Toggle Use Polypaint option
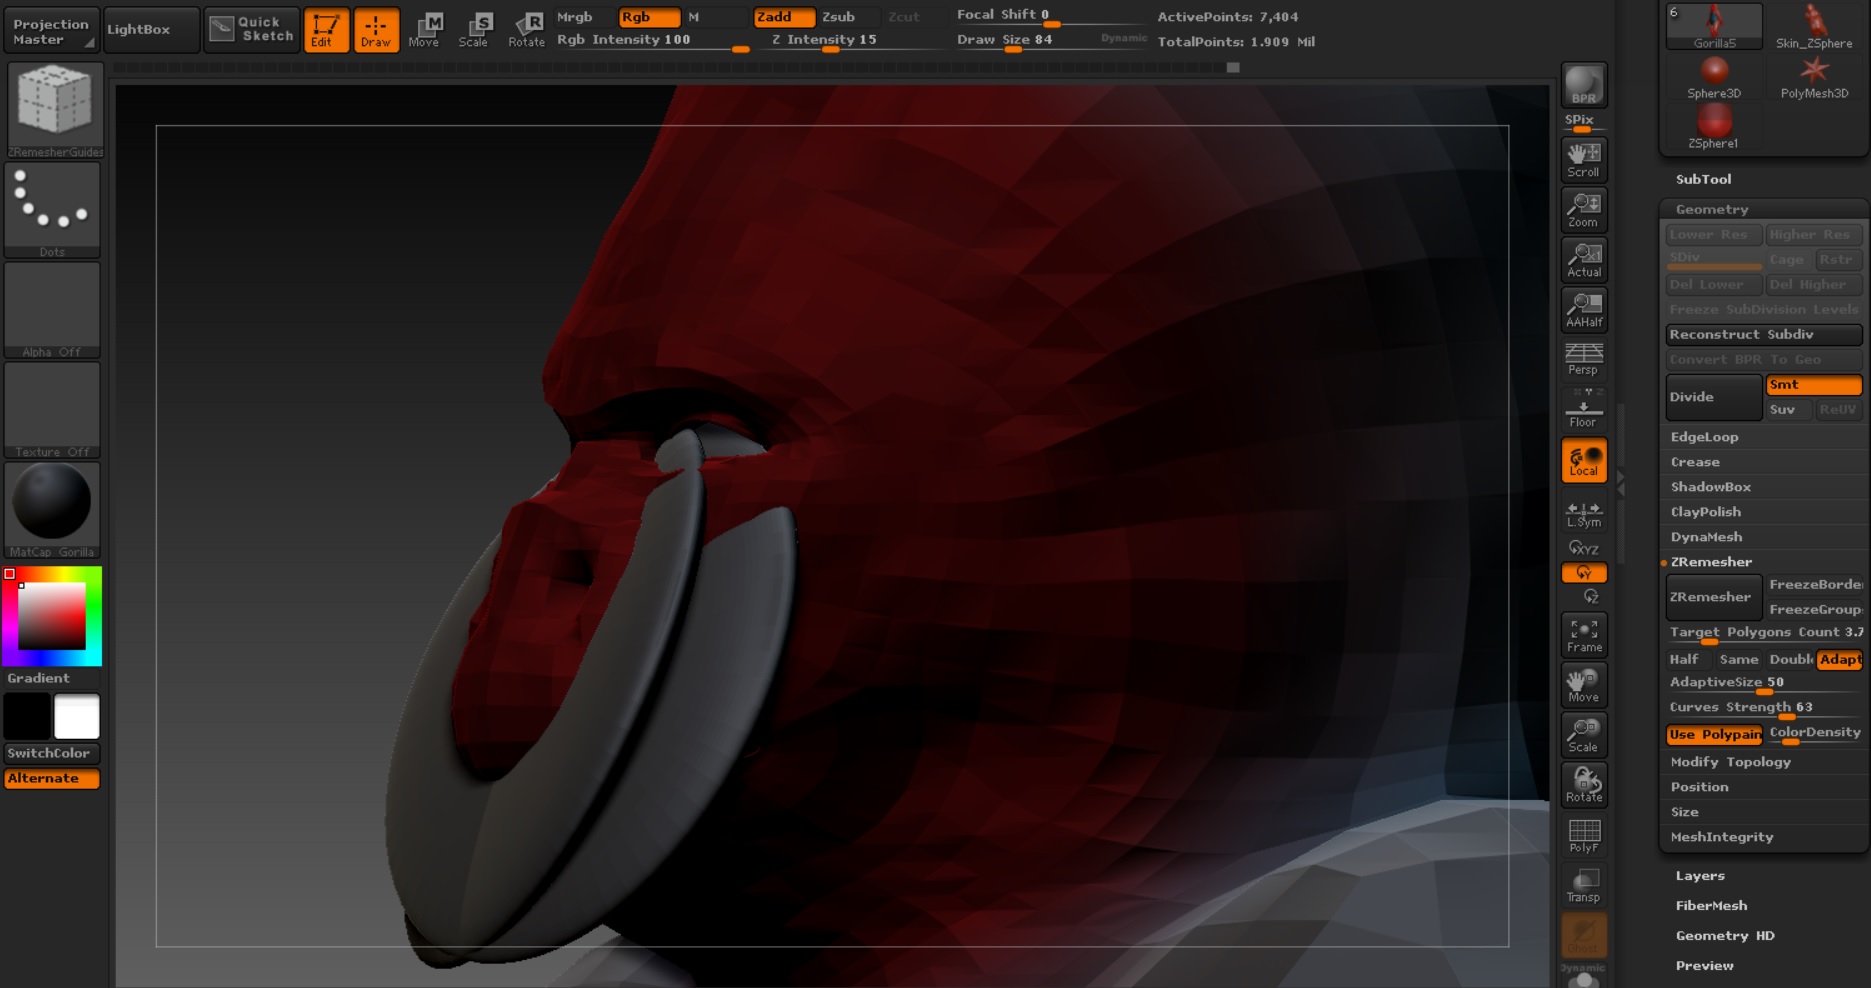 point(1714,735)
